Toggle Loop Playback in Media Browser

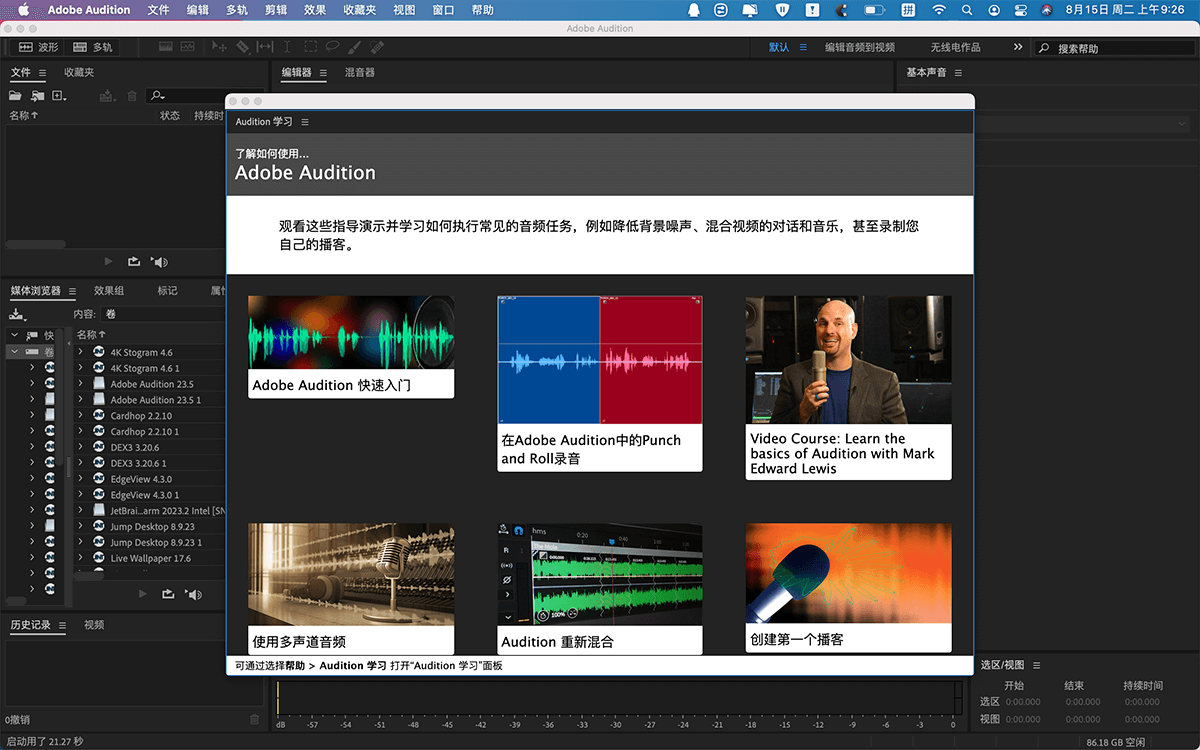168,594
